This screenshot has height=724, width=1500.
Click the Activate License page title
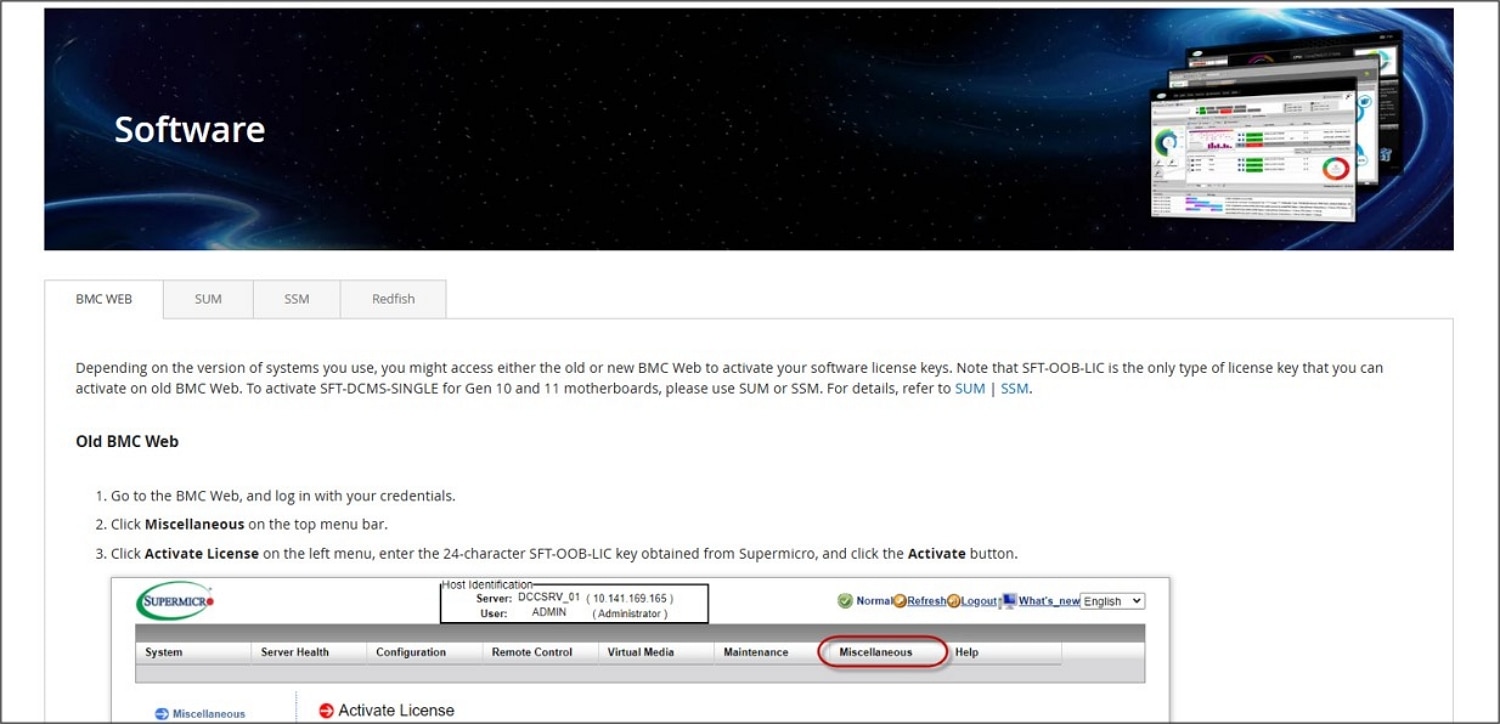[x=396, y=711]
